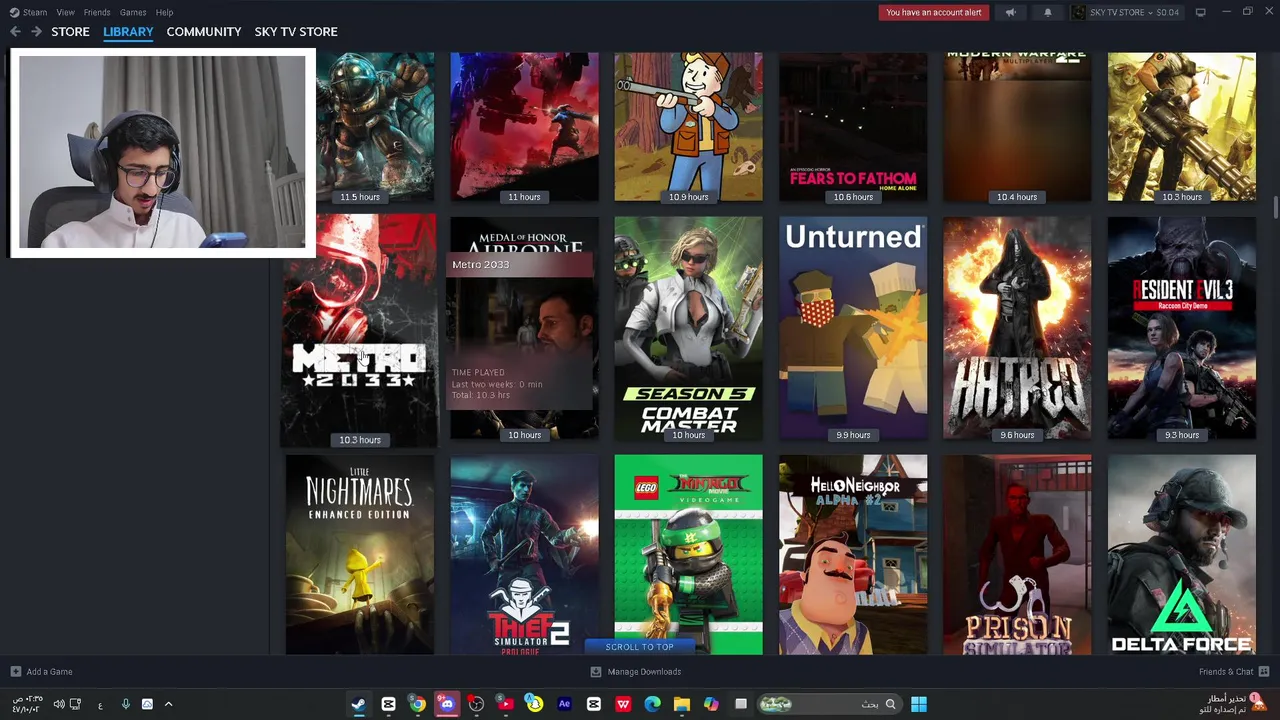
Task: Open the Friends menu
Action: (x=97, y=12)
